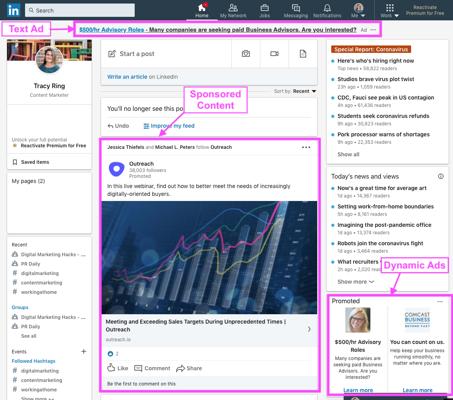Open the Work apps grid dropdown

click(389, 10)
